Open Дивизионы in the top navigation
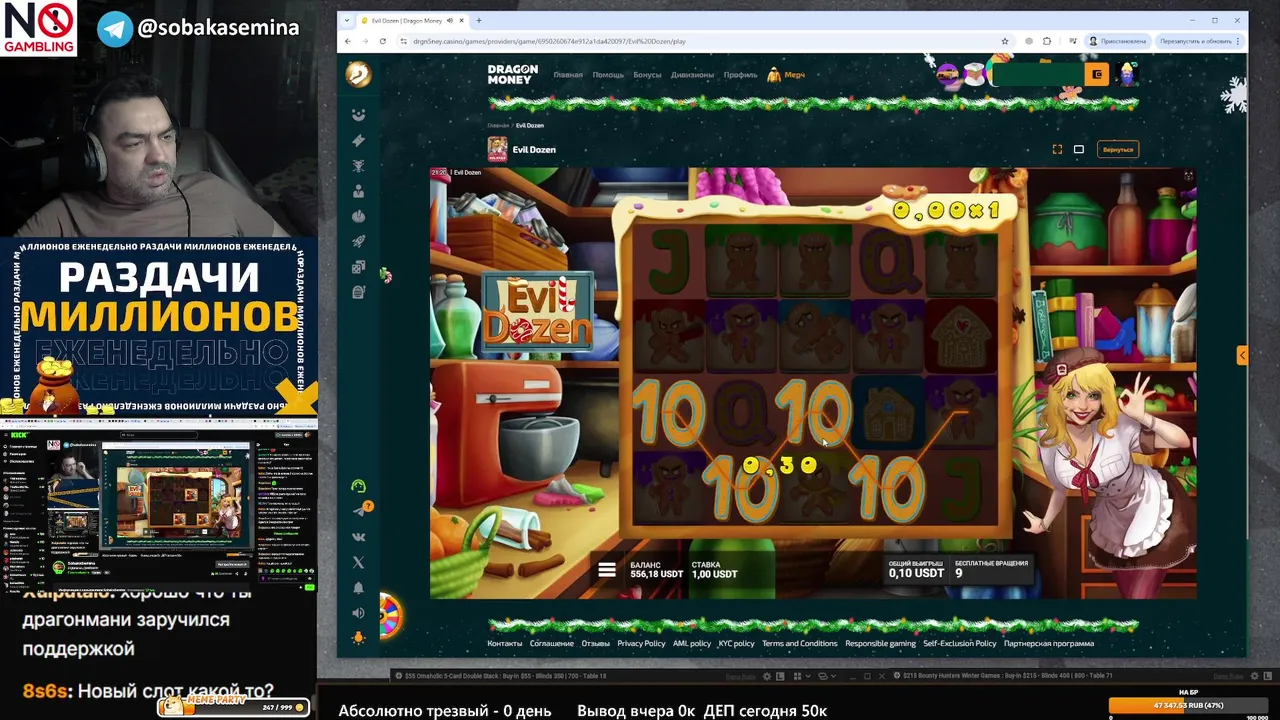 pos(692,75)
